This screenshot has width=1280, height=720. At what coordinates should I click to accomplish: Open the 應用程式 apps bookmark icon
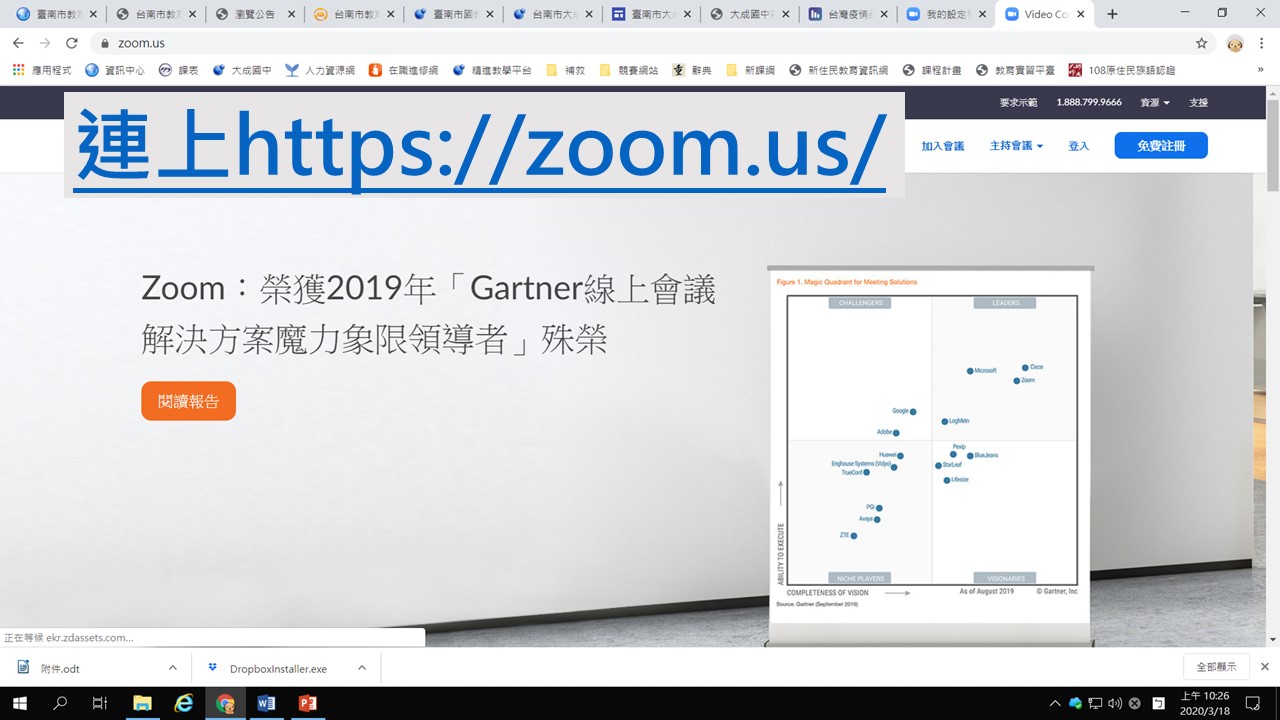[x=18, y=70]
